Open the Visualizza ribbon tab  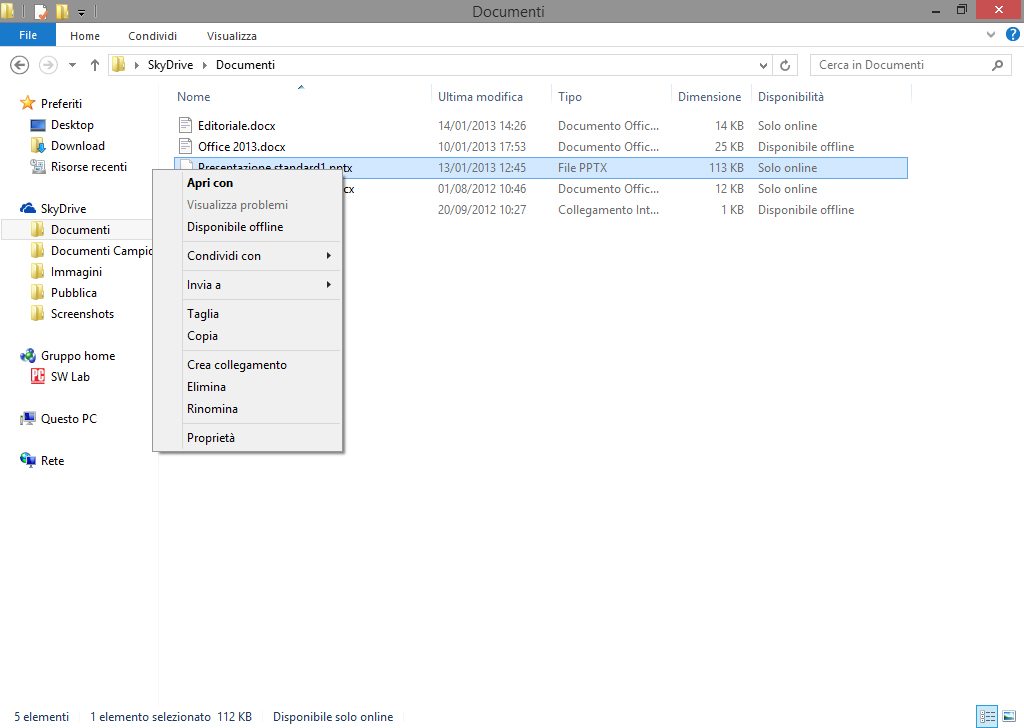[x=233, y=36]
